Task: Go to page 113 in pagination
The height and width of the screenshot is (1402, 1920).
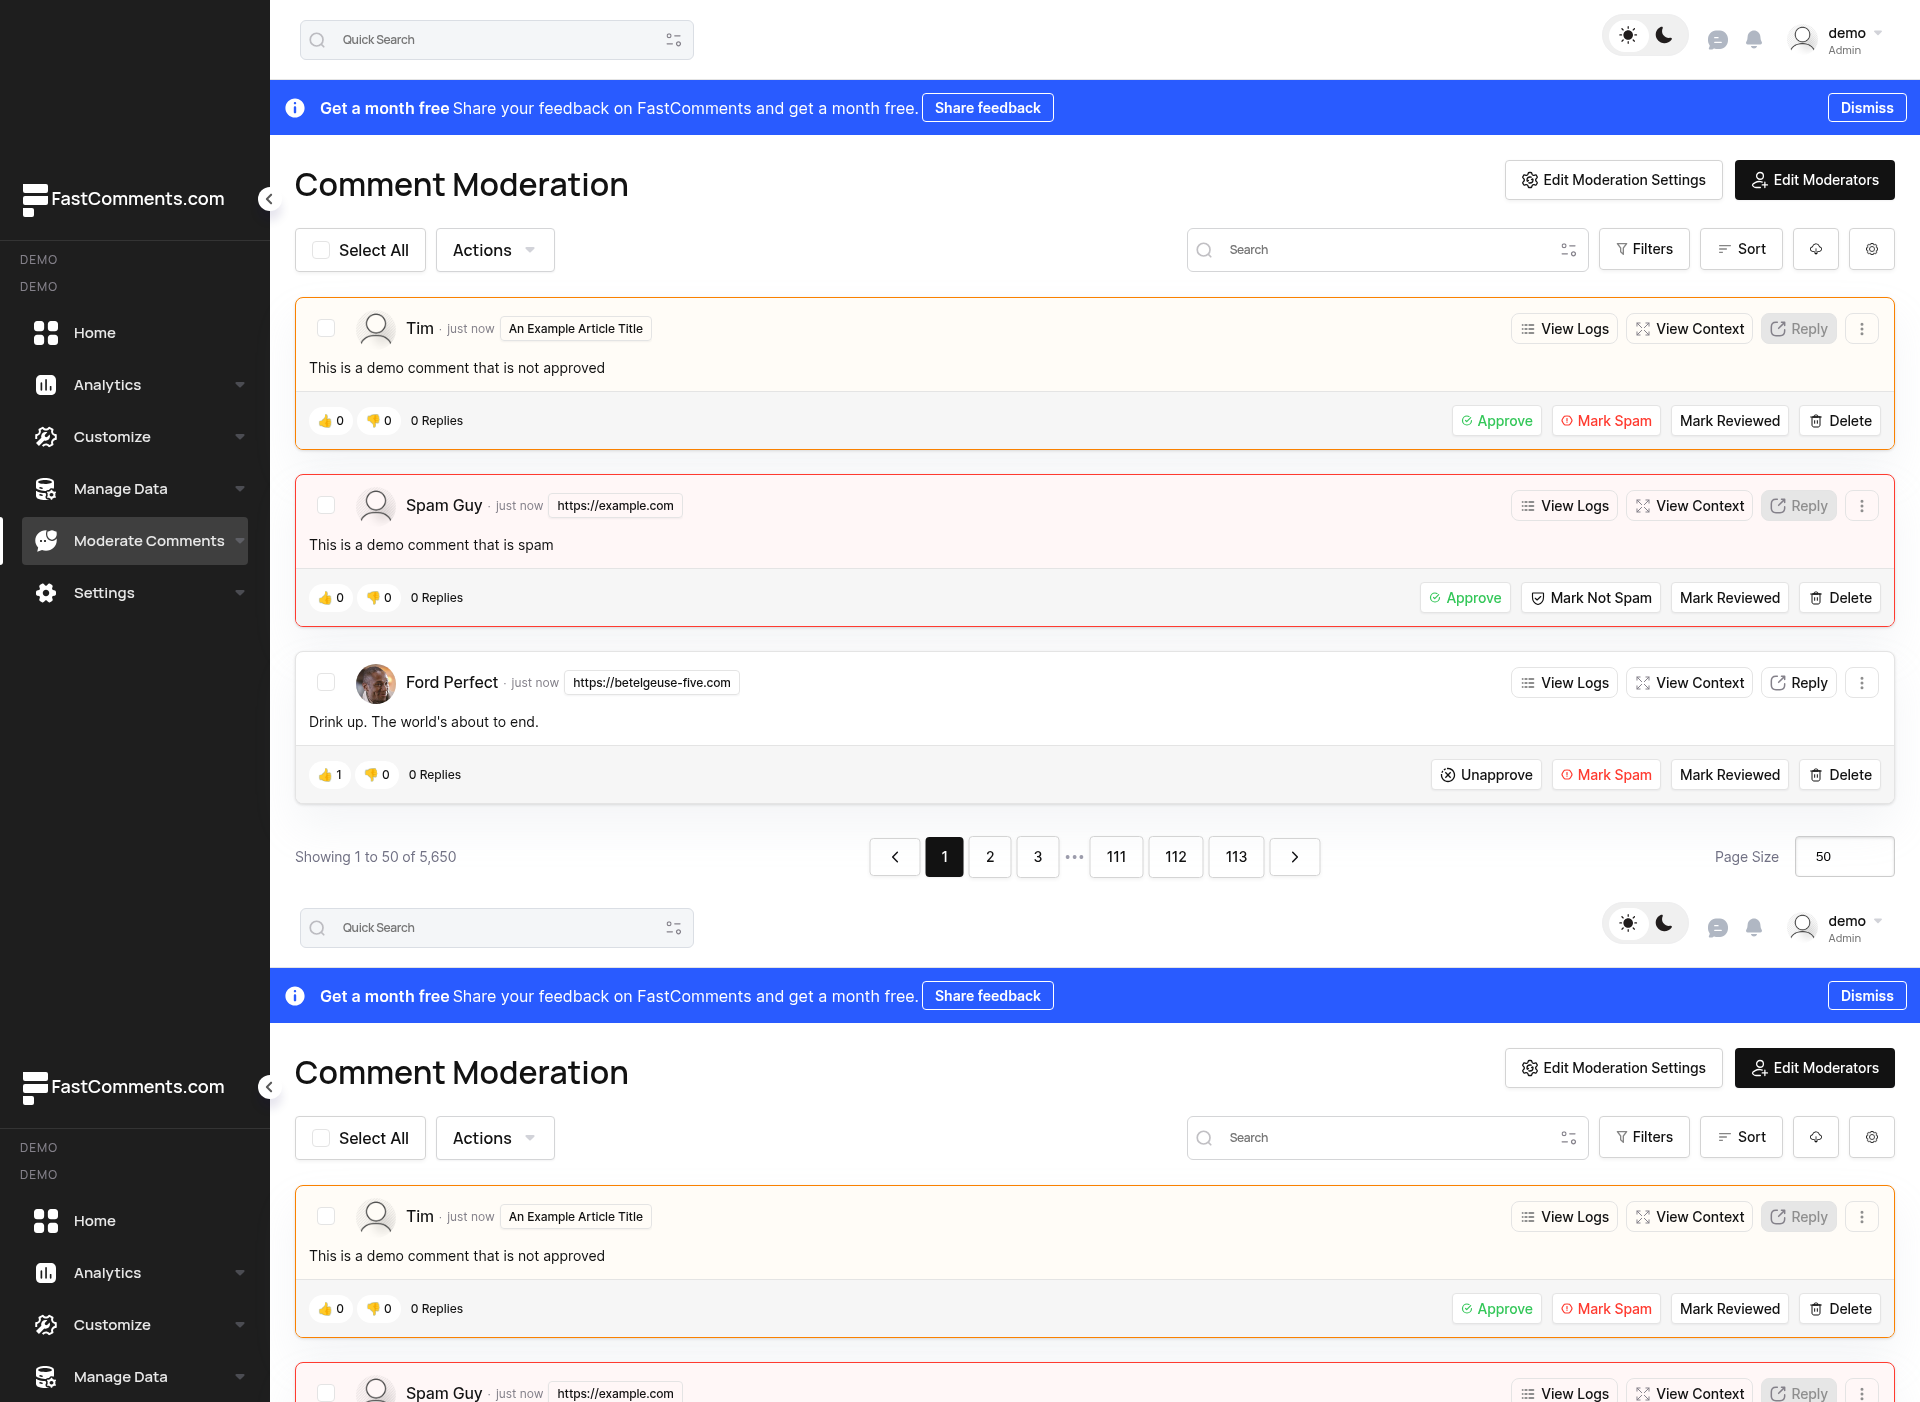Action: (x=1236, y=857)
